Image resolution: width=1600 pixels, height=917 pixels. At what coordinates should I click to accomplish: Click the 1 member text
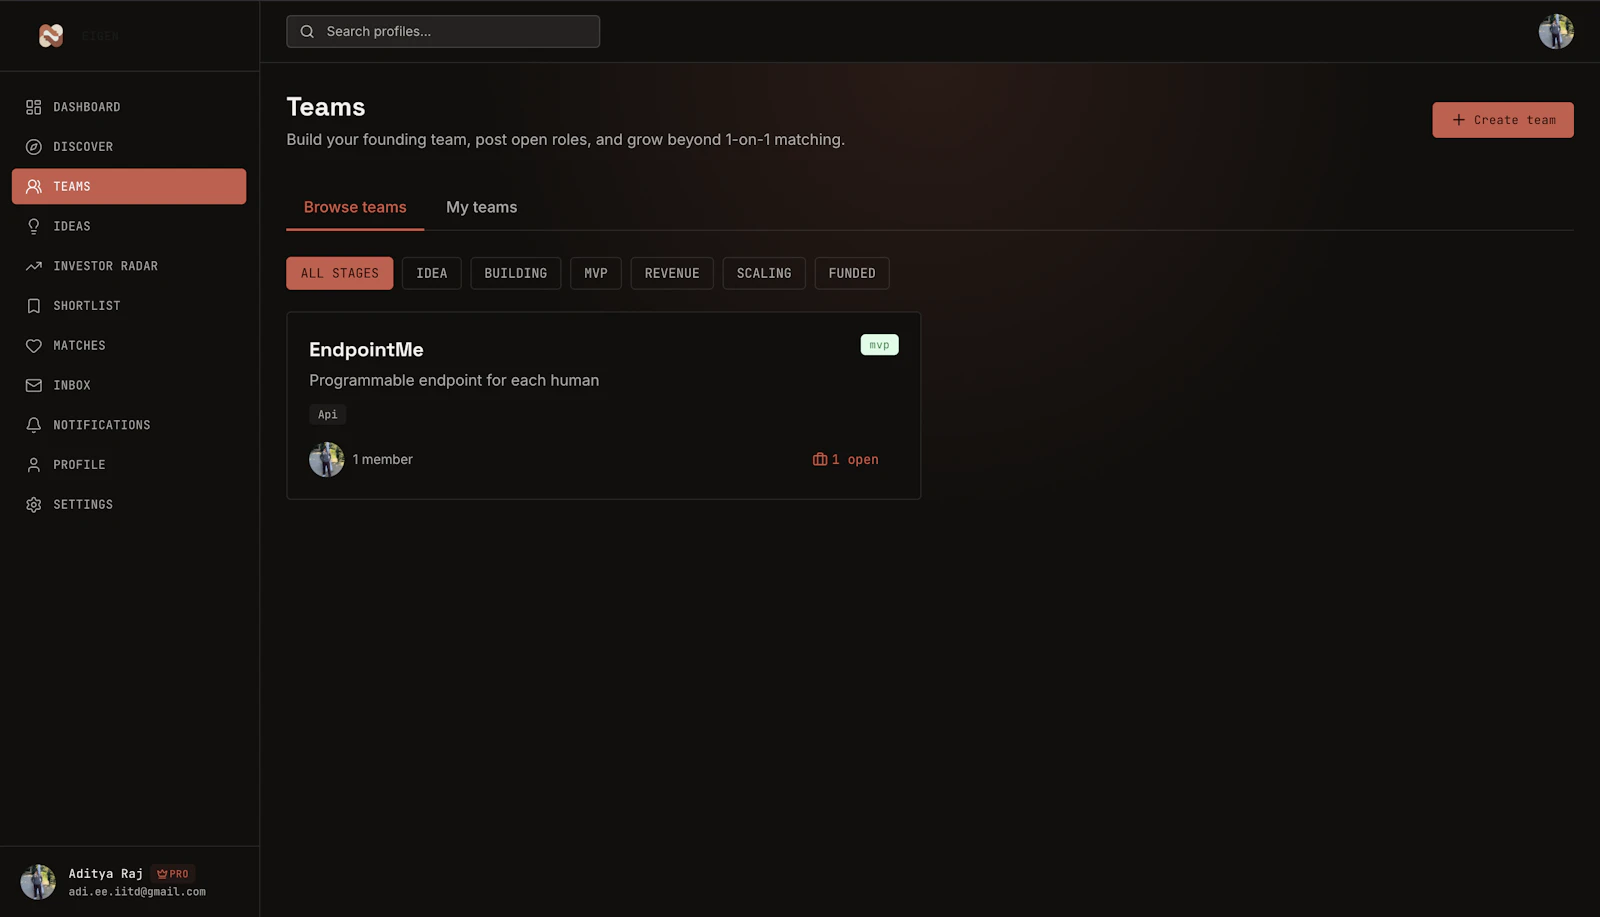click(383, 459)
